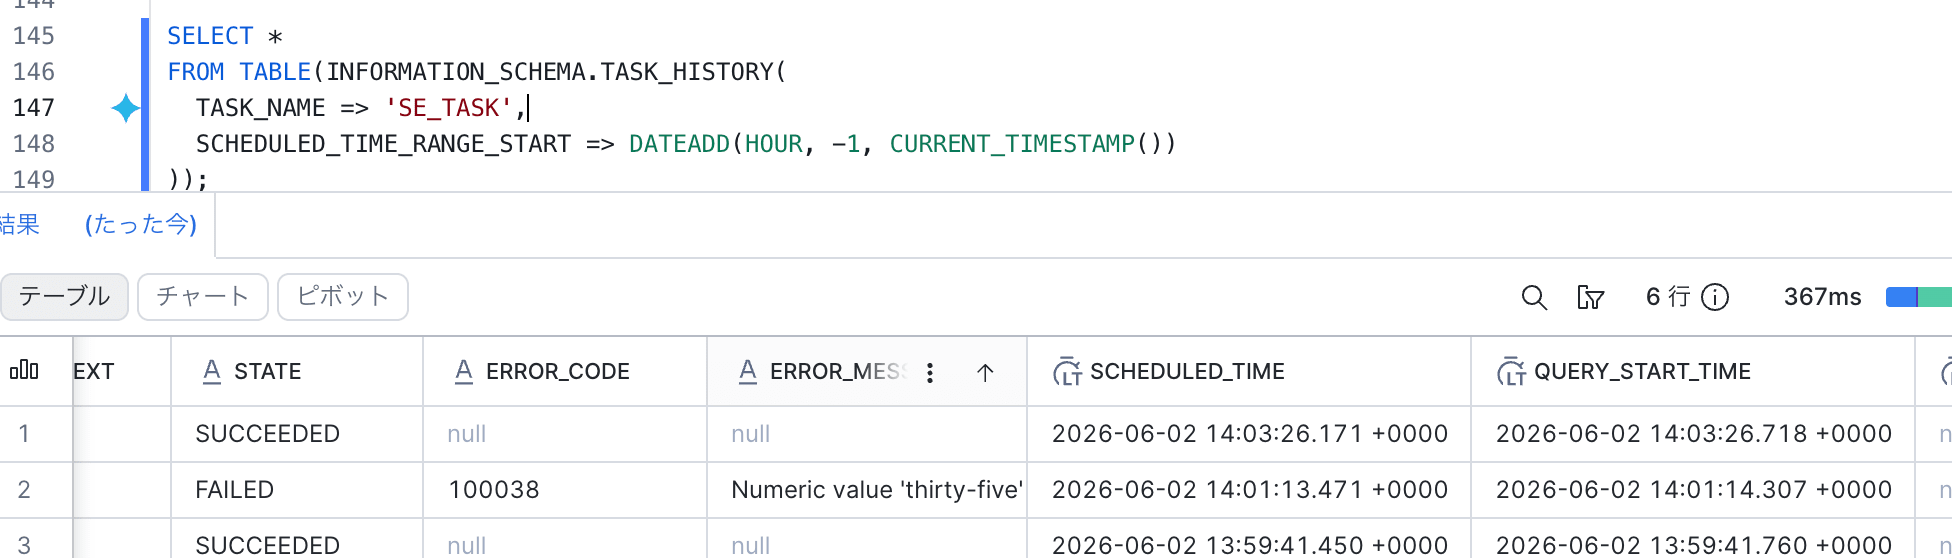Click INFORMATION_SCHEMA.TASK_HISTORY in query

(550, 72)
